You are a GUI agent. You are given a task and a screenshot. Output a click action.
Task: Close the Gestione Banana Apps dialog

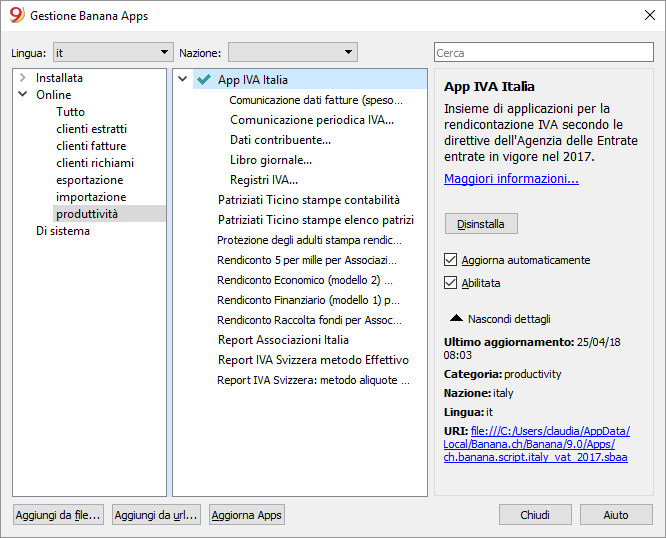pyautogui.click(x=649, y=15)
